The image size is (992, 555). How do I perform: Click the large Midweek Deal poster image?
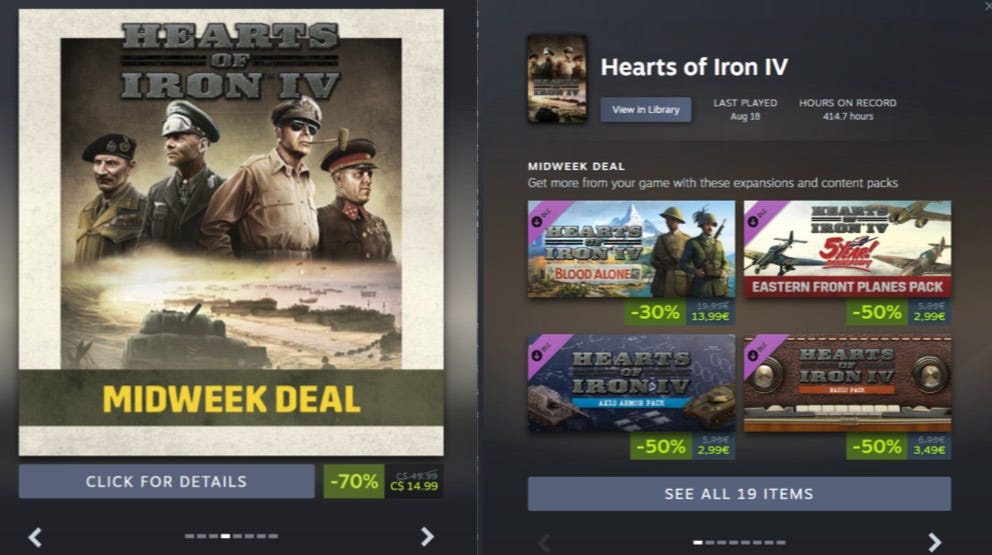pos(231,232)
